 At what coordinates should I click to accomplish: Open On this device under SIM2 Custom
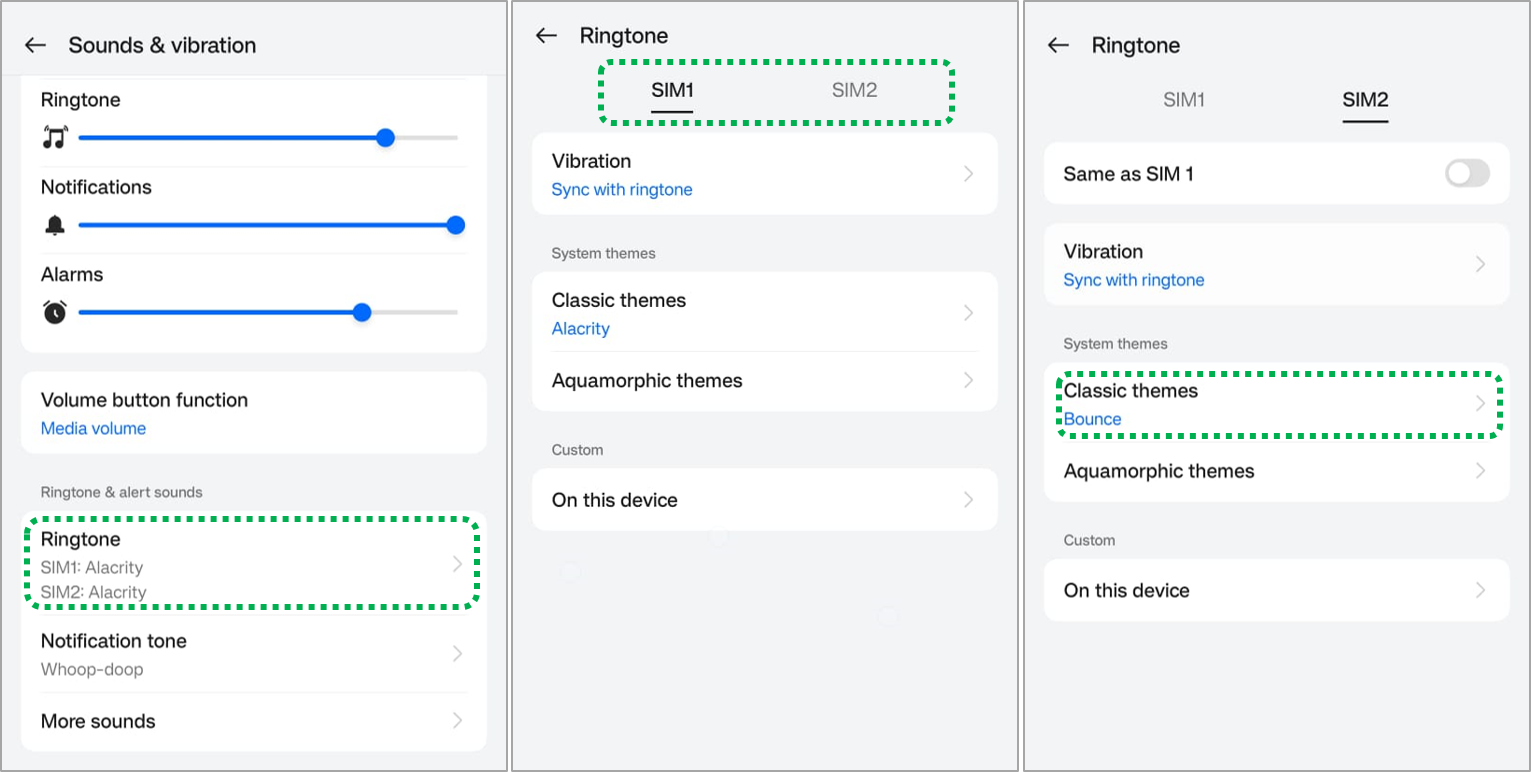pyautogui.click(x=1276, y=590)
